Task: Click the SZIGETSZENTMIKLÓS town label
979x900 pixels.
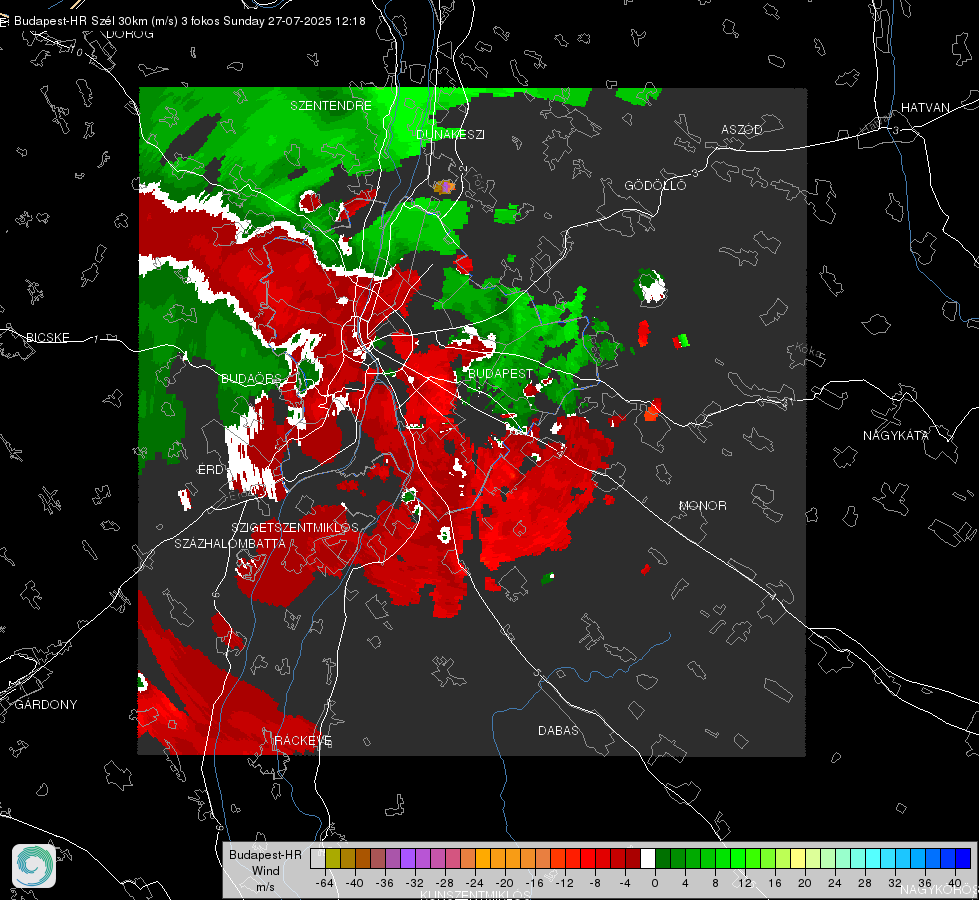Action: click(295, 527)
